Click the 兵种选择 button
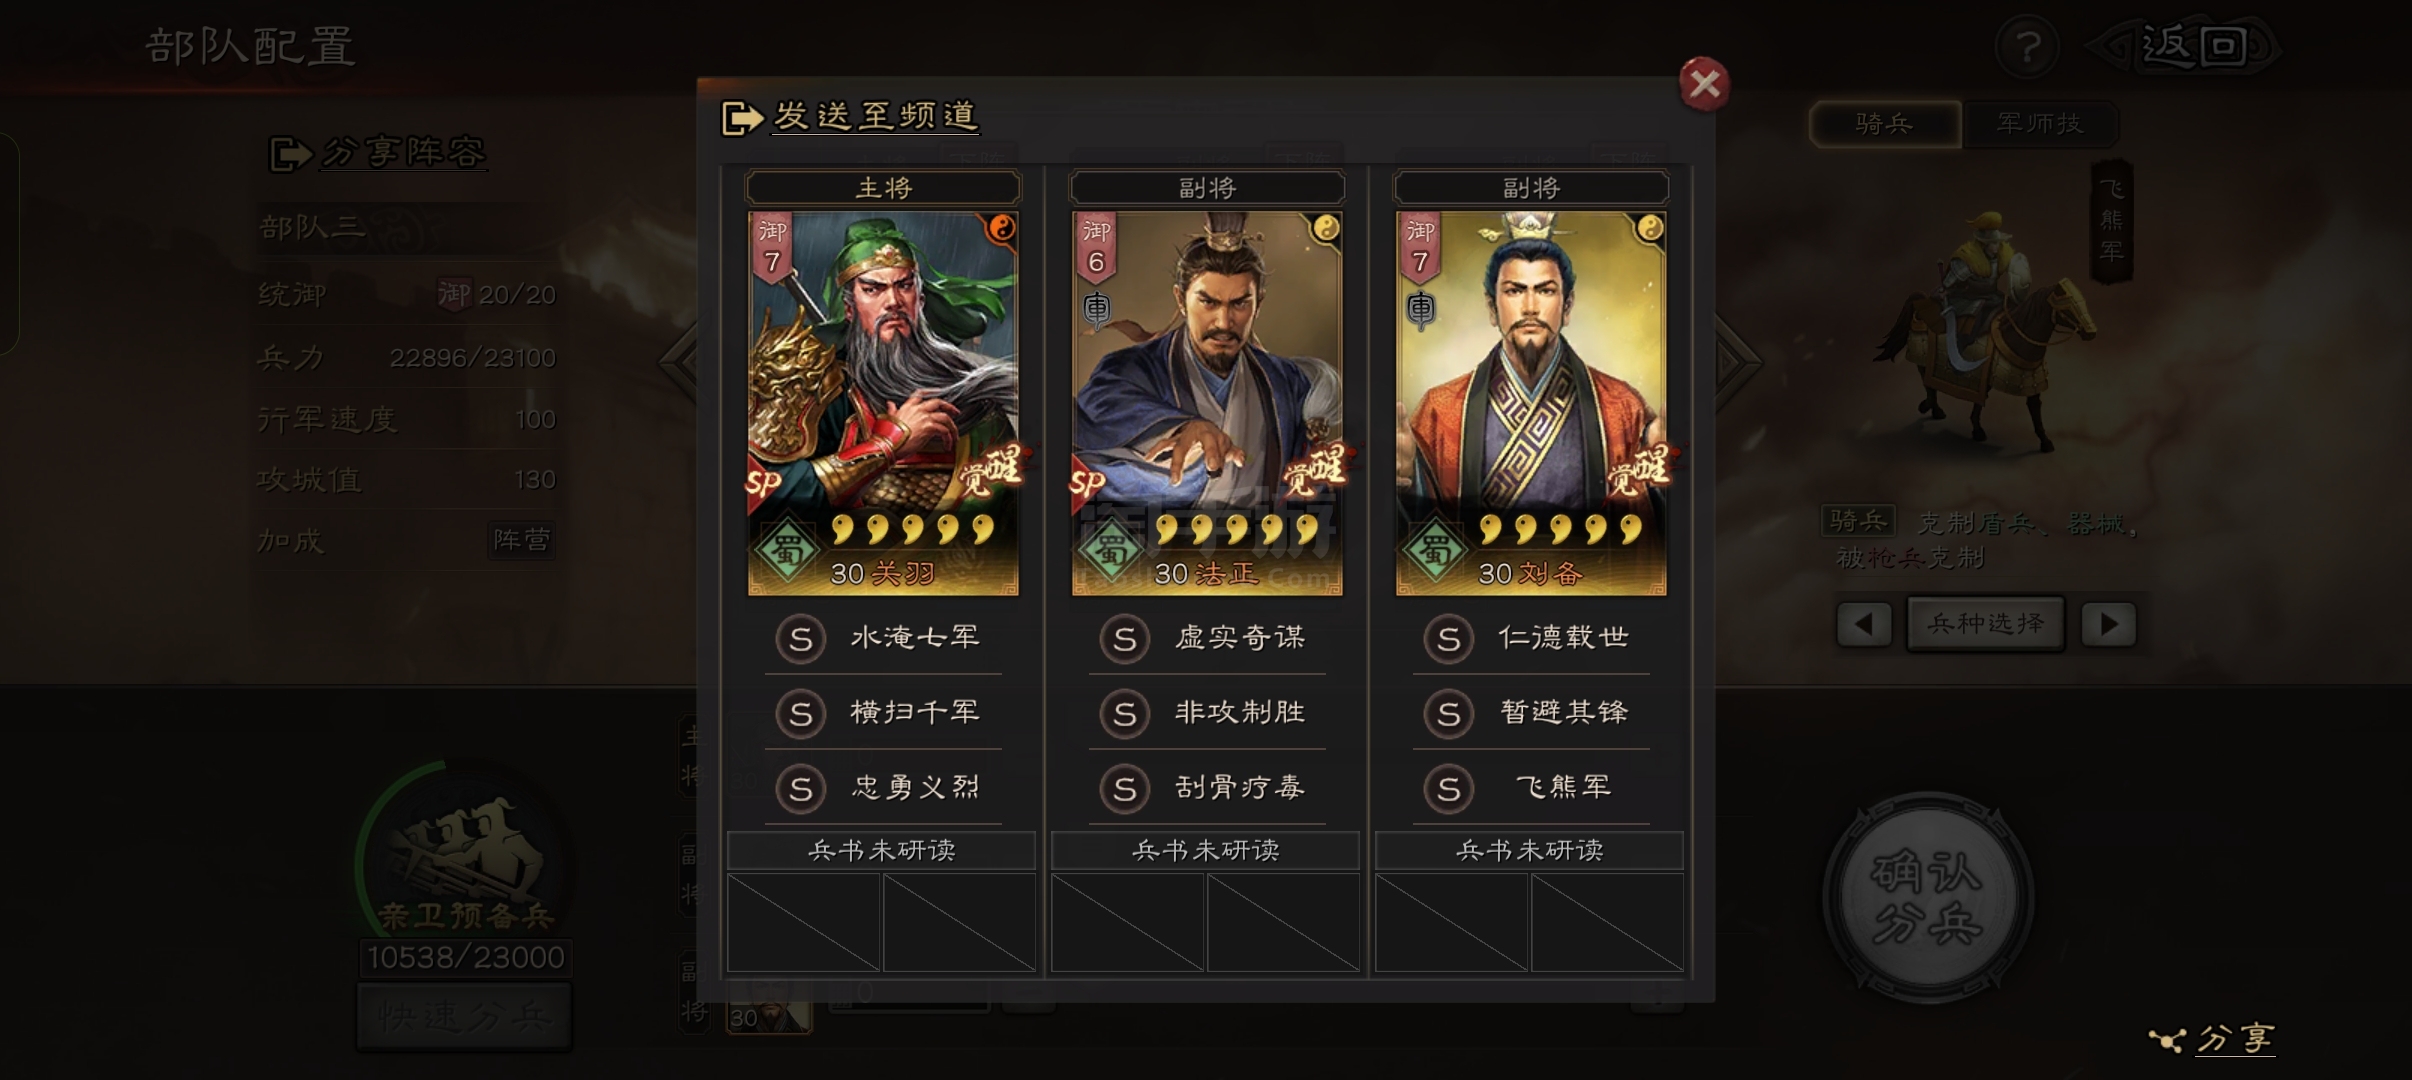Image resolution: width=2412 pixels, height=1080 pixels. tap(1986, 625)
